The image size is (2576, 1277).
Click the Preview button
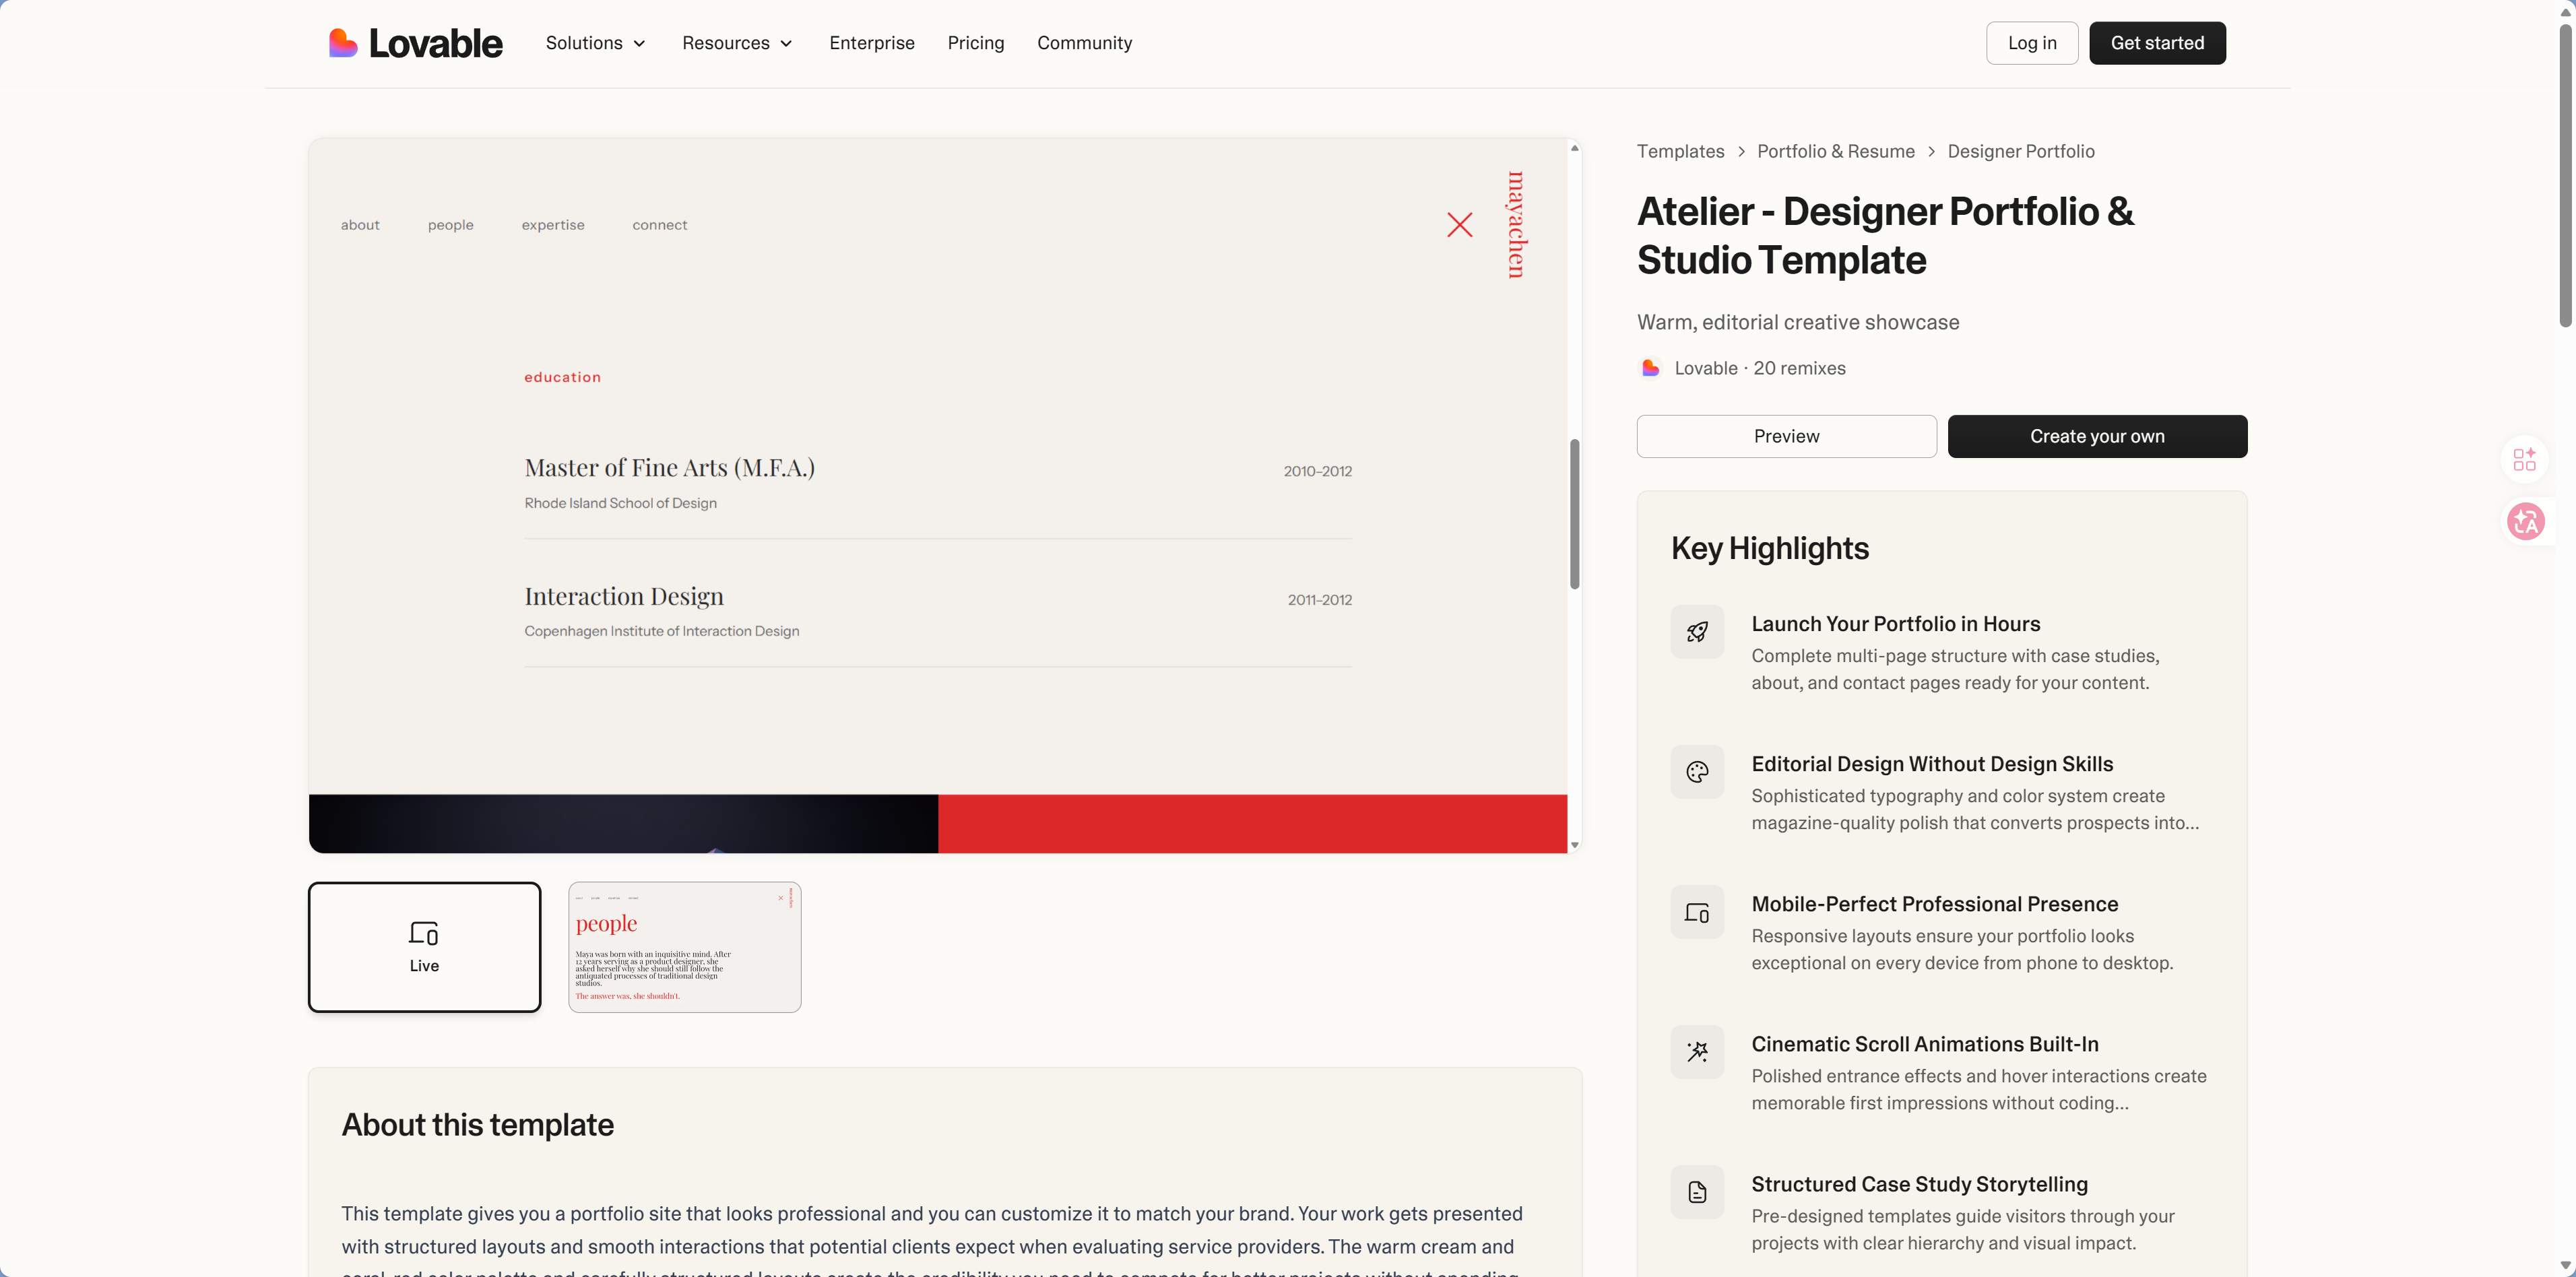tap(1786, 436)
